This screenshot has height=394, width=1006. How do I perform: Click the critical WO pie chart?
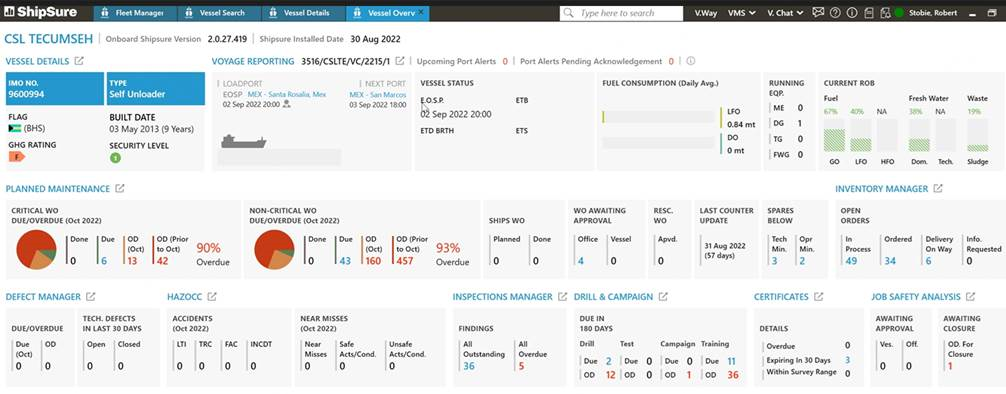click(37, 250)
